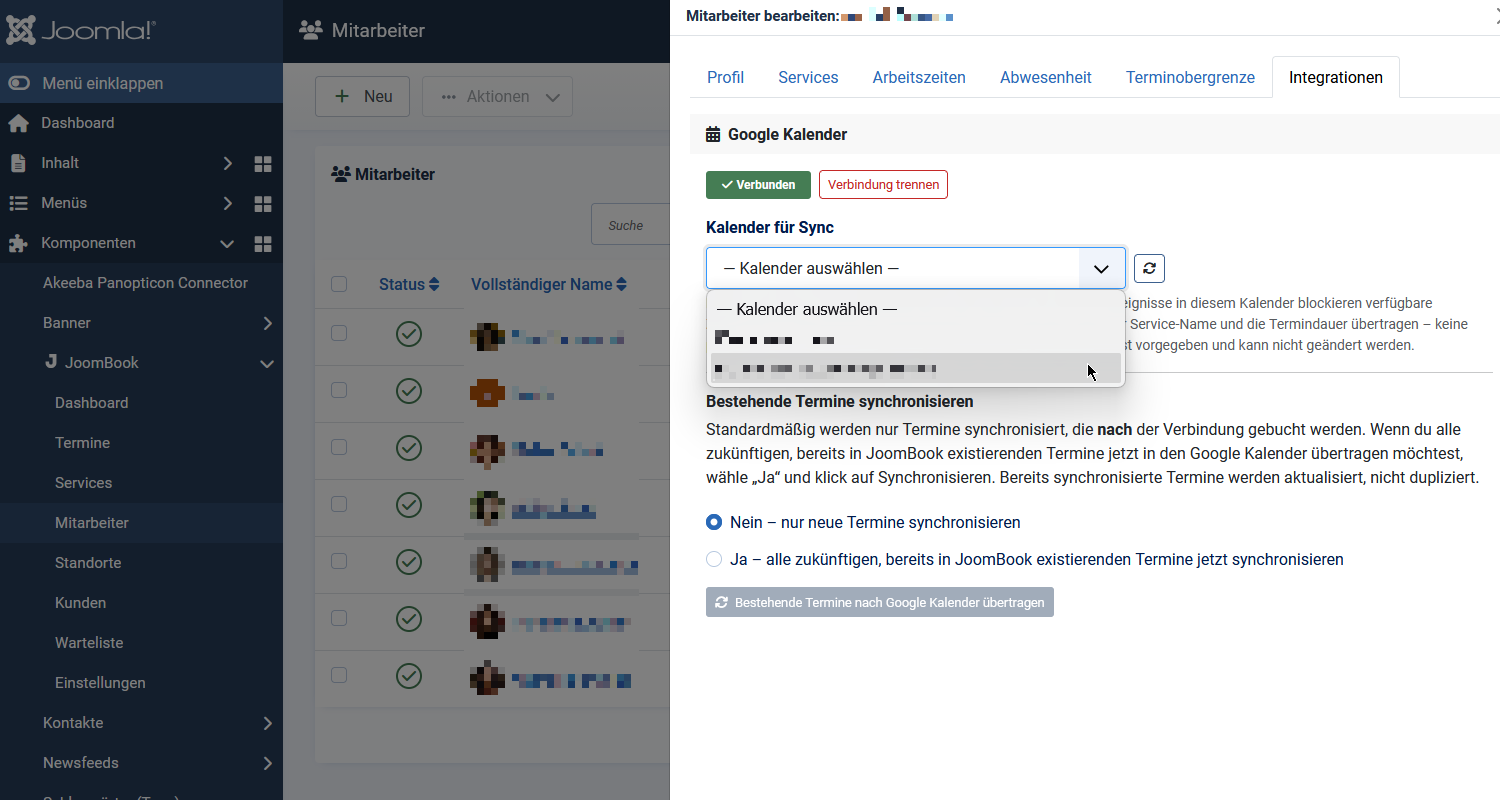1500x800 pixels.
Task: Open the Aktionen dropdown
Action: 497,97
